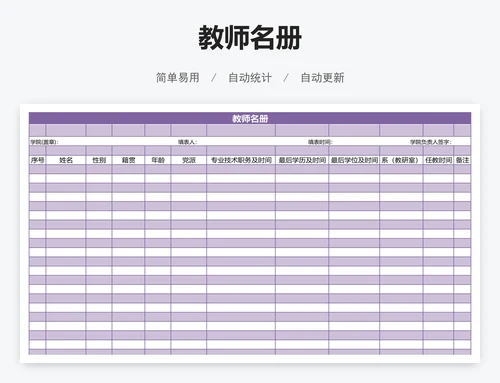
Task: Click the 自动统计 subtitle text
Action: 250,78
